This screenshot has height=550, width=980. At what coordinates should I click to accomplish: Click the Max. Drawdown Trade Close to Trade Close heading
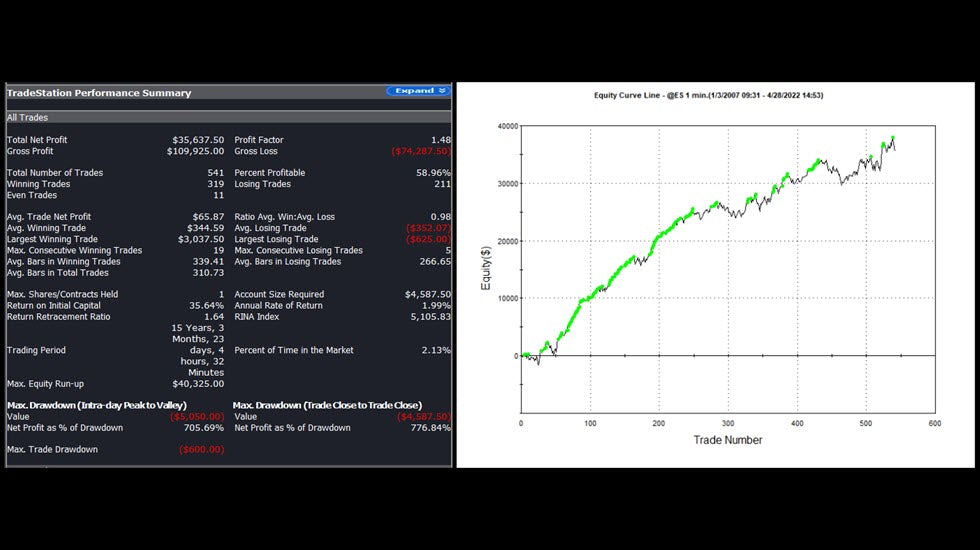point(328,405)
